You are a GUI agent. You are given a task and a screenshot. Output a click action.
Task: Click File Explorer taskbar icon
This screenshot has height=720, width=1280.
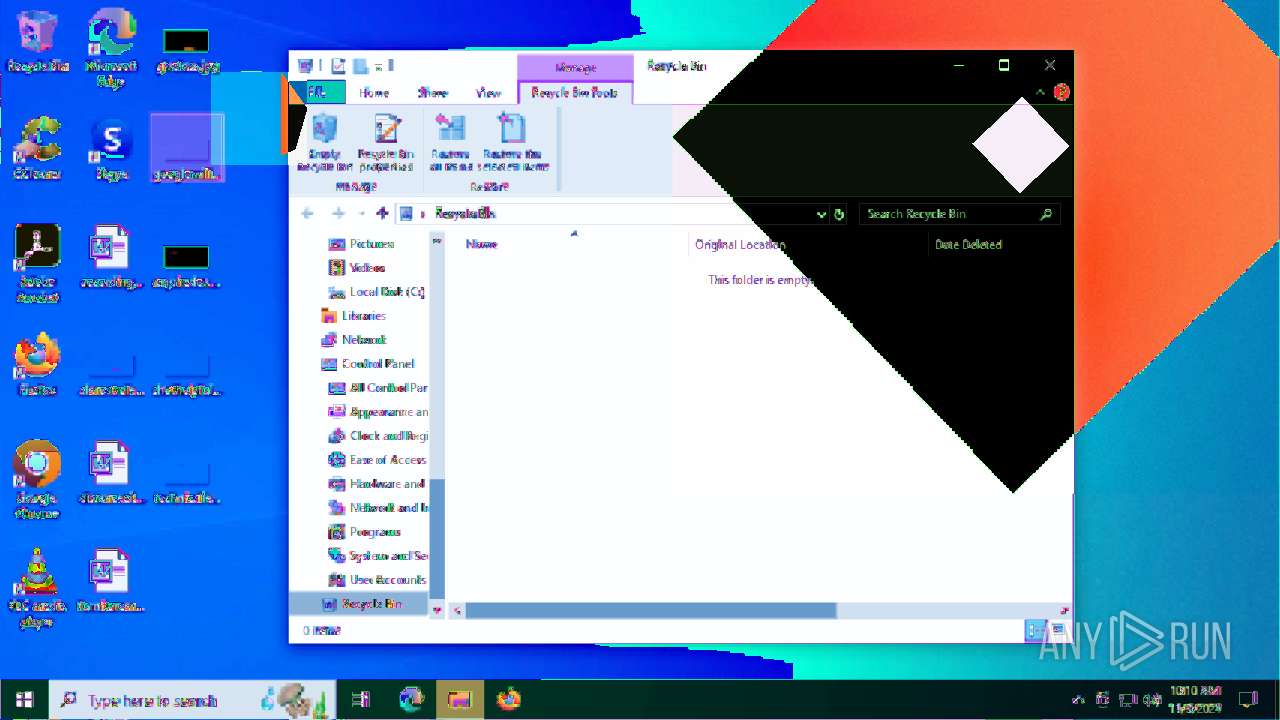460,700
